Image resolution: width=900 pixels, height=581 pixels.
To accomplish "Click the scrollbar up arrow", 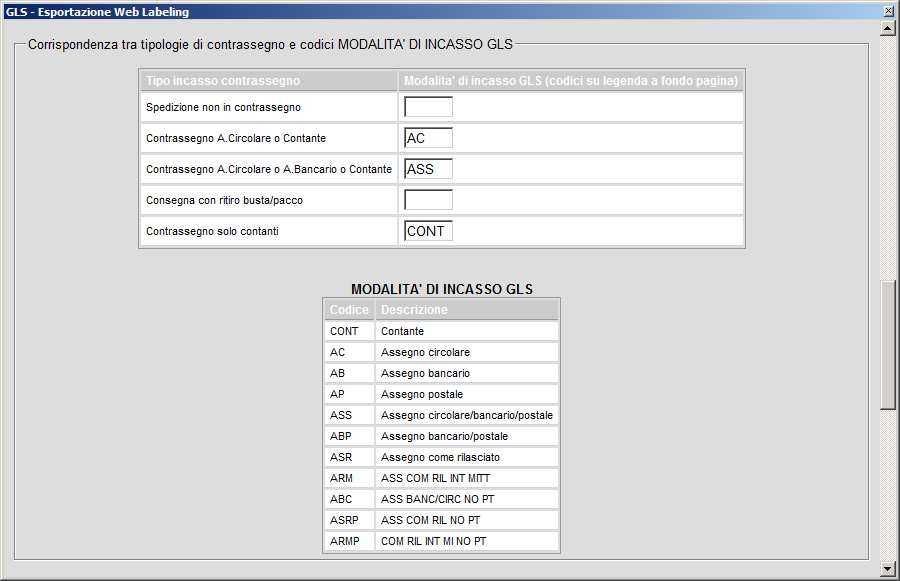I will [x=887, y=28].
